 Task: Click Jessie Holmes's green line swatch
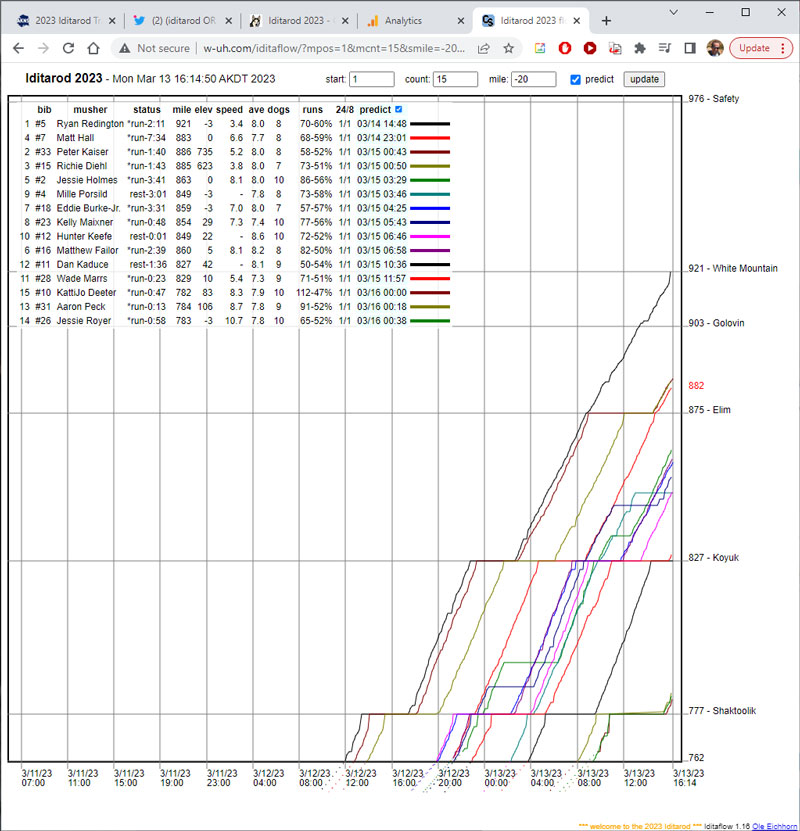(430, 180)
